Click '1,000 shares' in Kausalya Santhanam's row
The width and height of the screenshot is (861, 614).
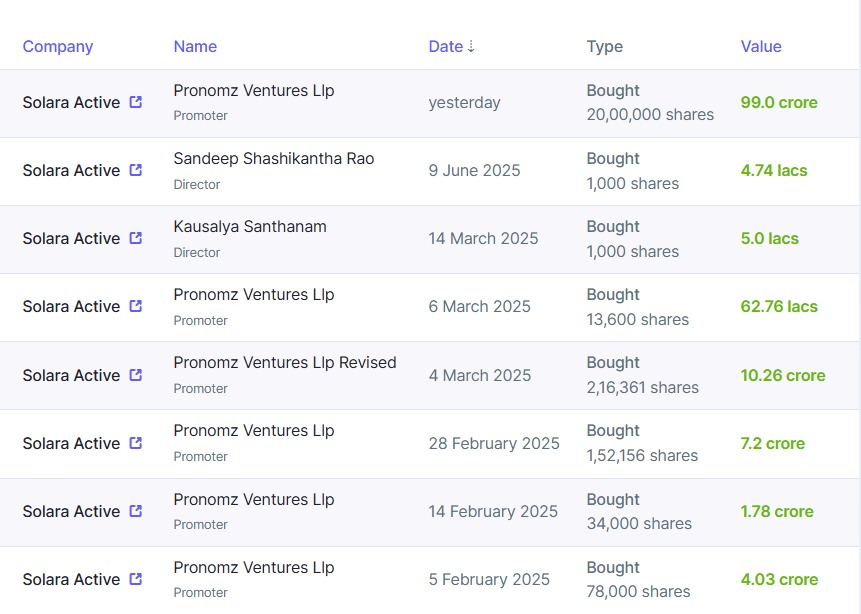point(633,252)
